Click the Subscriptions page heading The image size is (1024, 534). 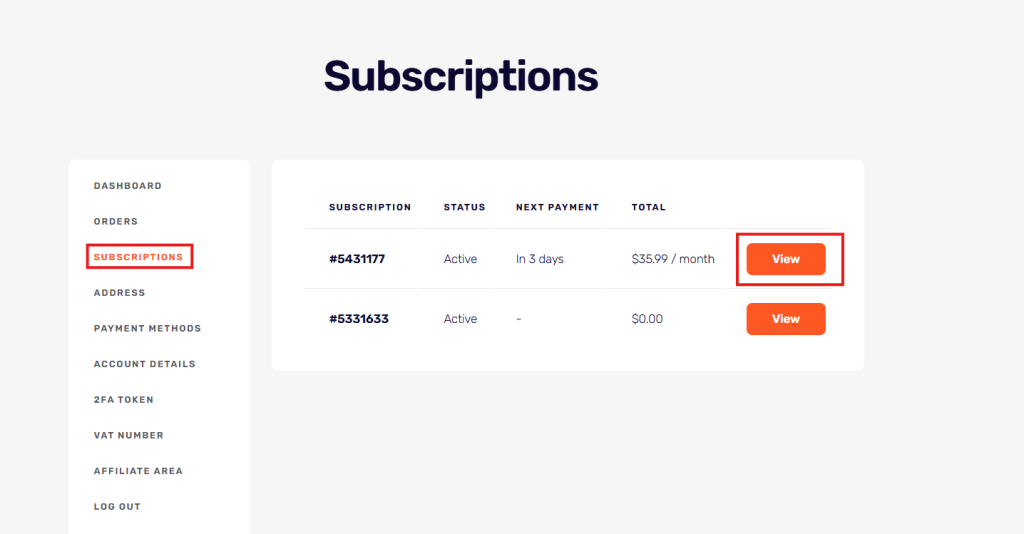(x=461, y=78)
